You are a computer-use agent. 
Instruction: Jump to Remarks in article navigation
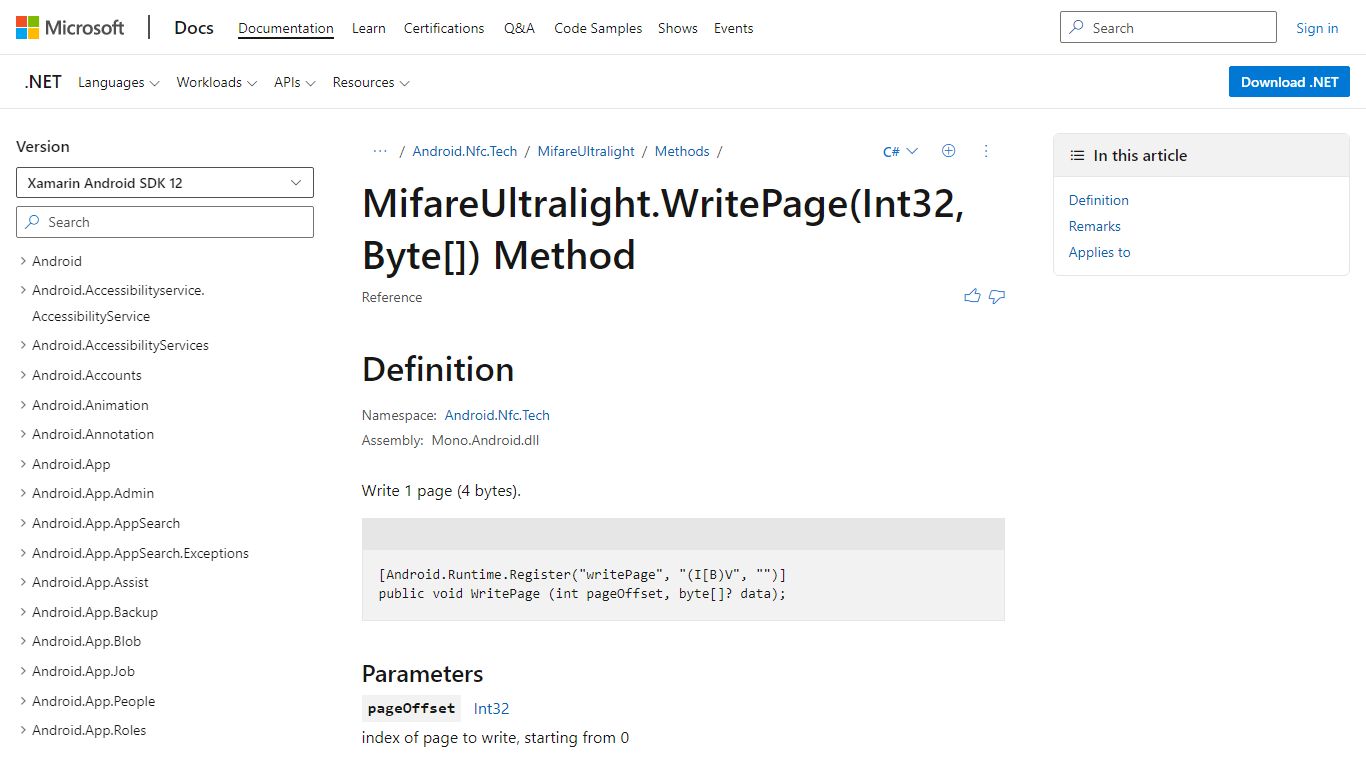pos(1094,226)
